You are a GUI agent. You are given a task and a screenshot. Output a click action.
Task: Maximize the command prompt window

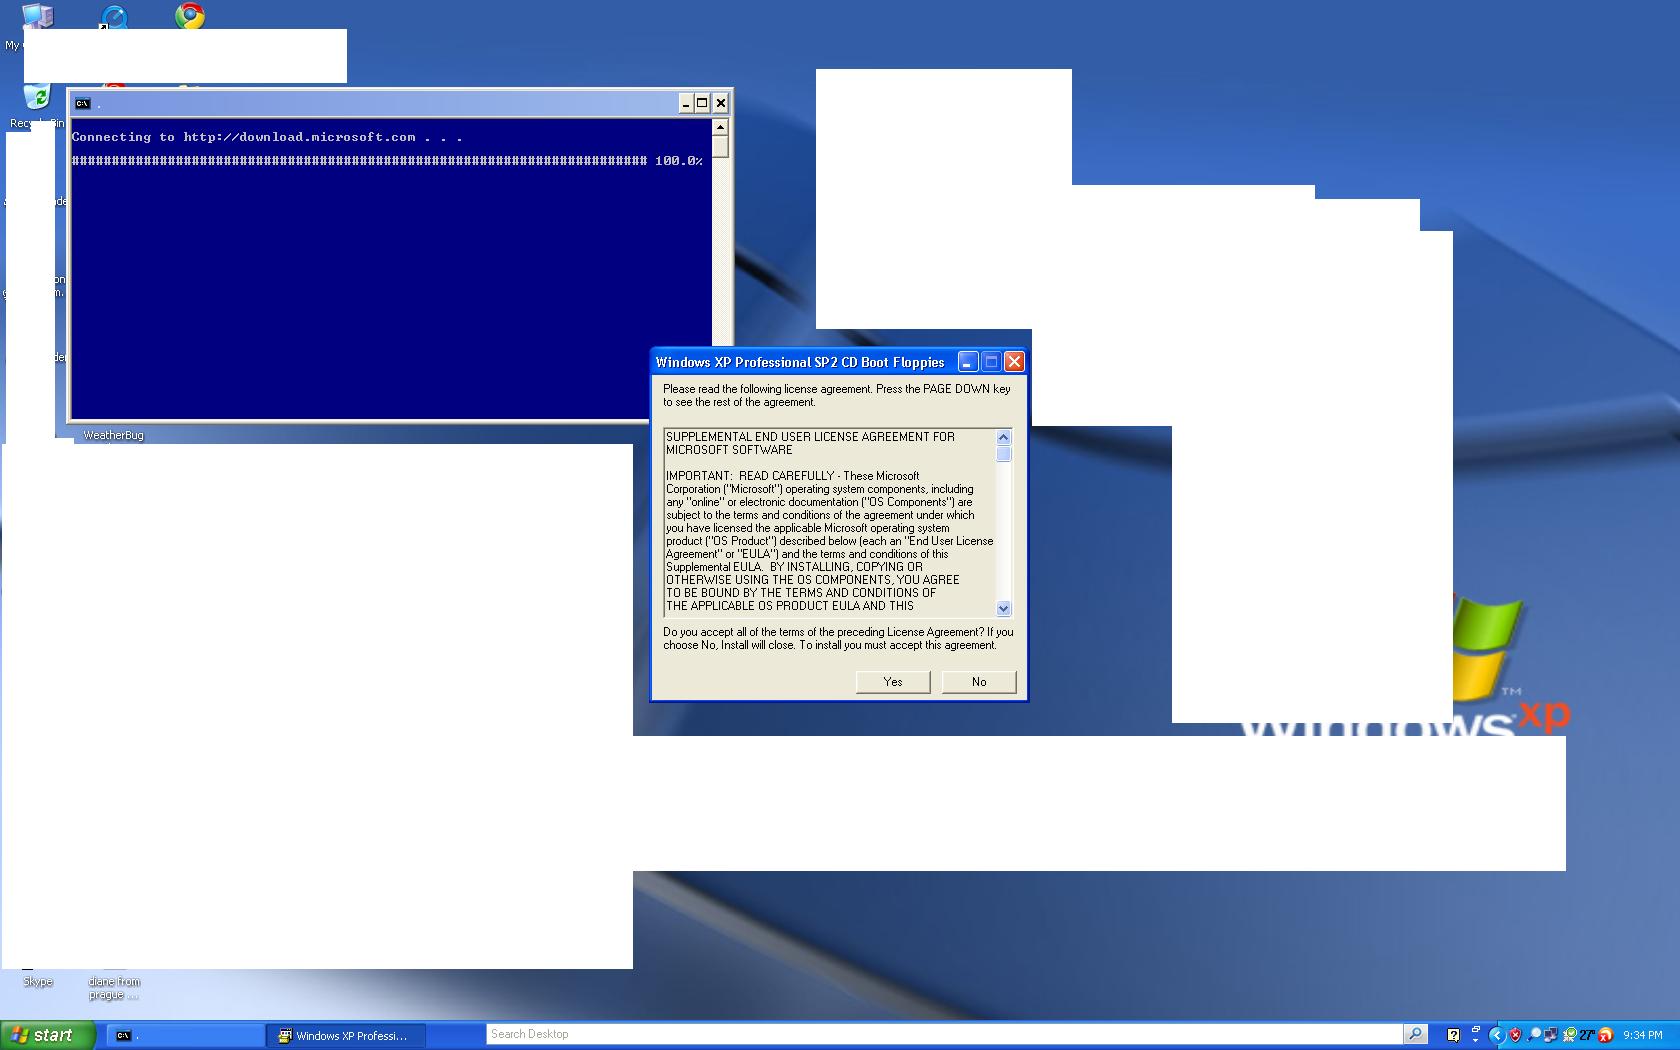click(x=702, y=103)
